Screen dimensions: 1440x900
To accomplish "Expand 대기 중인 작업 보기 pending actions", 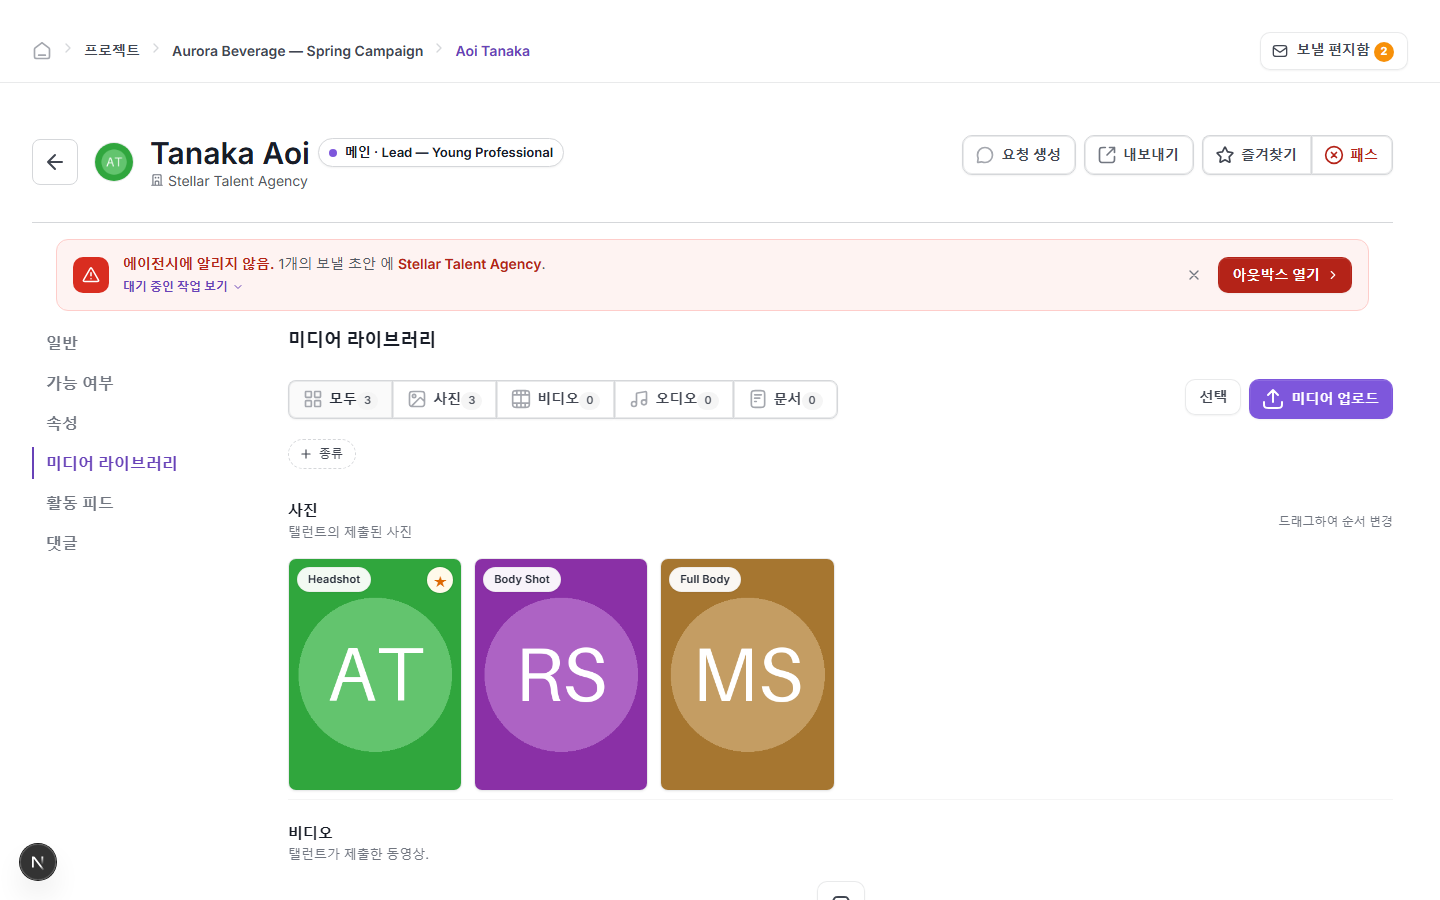I will coord(182,286).
